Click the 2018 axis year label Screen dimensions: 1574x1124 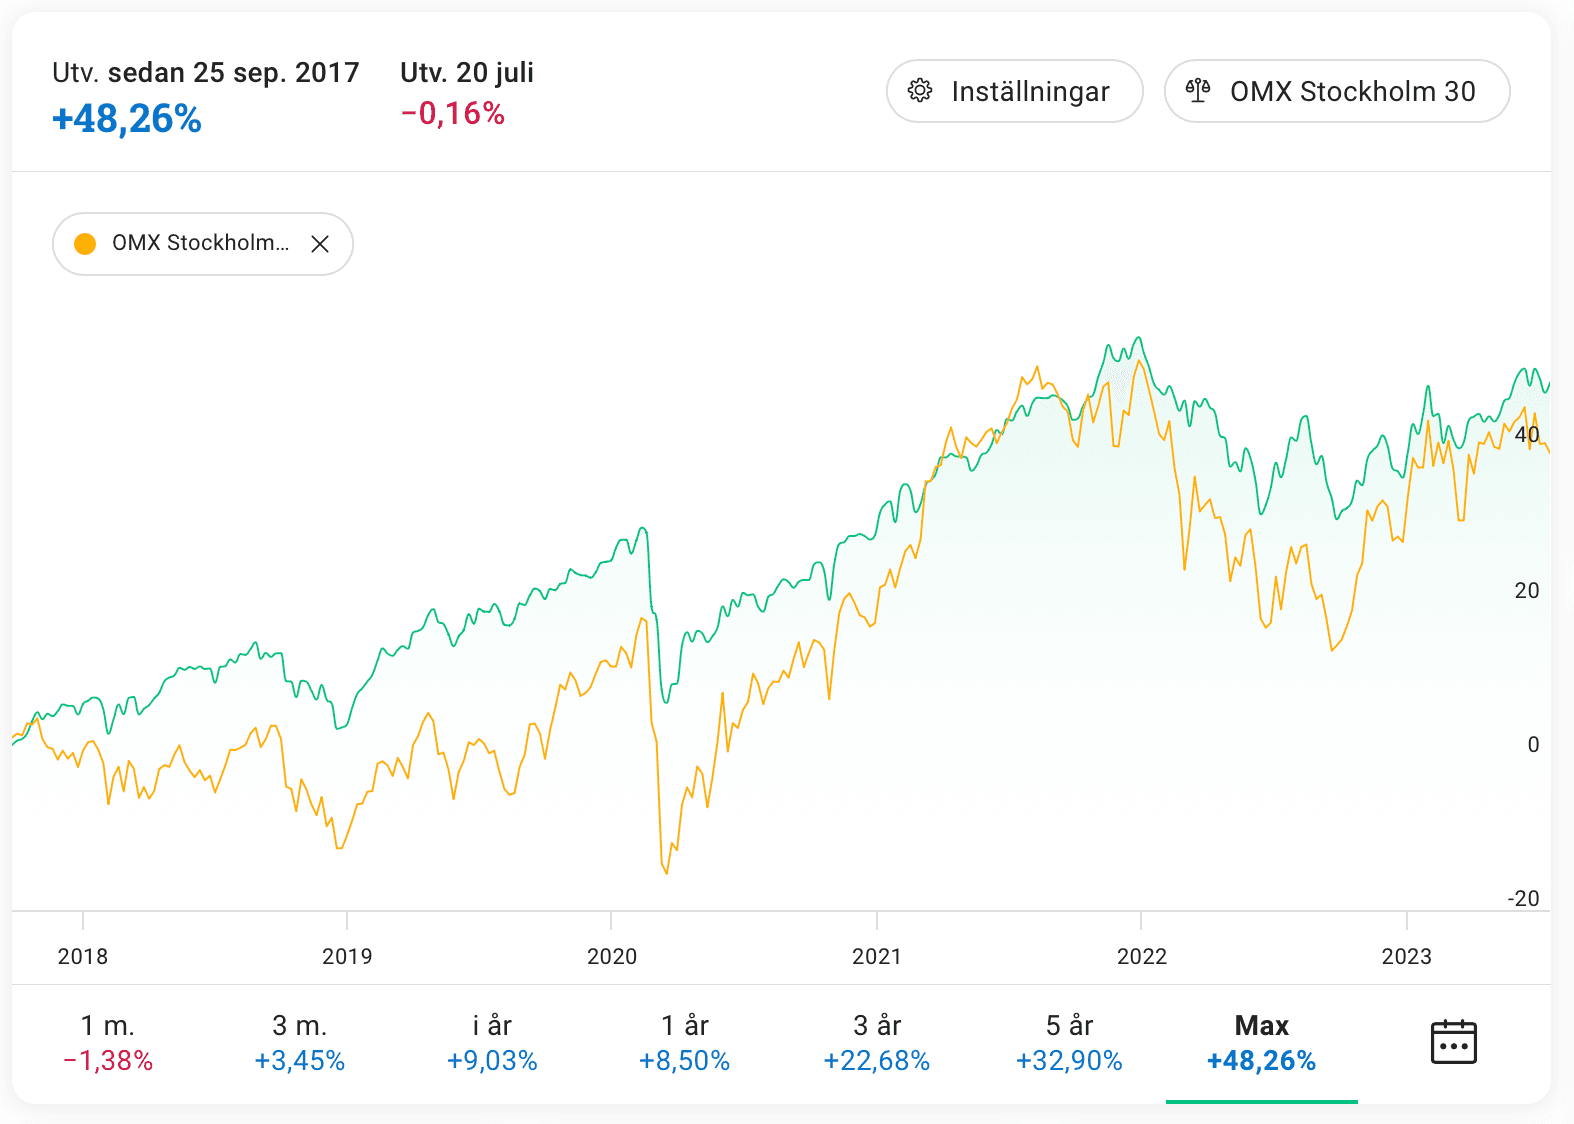click(83, 956)
